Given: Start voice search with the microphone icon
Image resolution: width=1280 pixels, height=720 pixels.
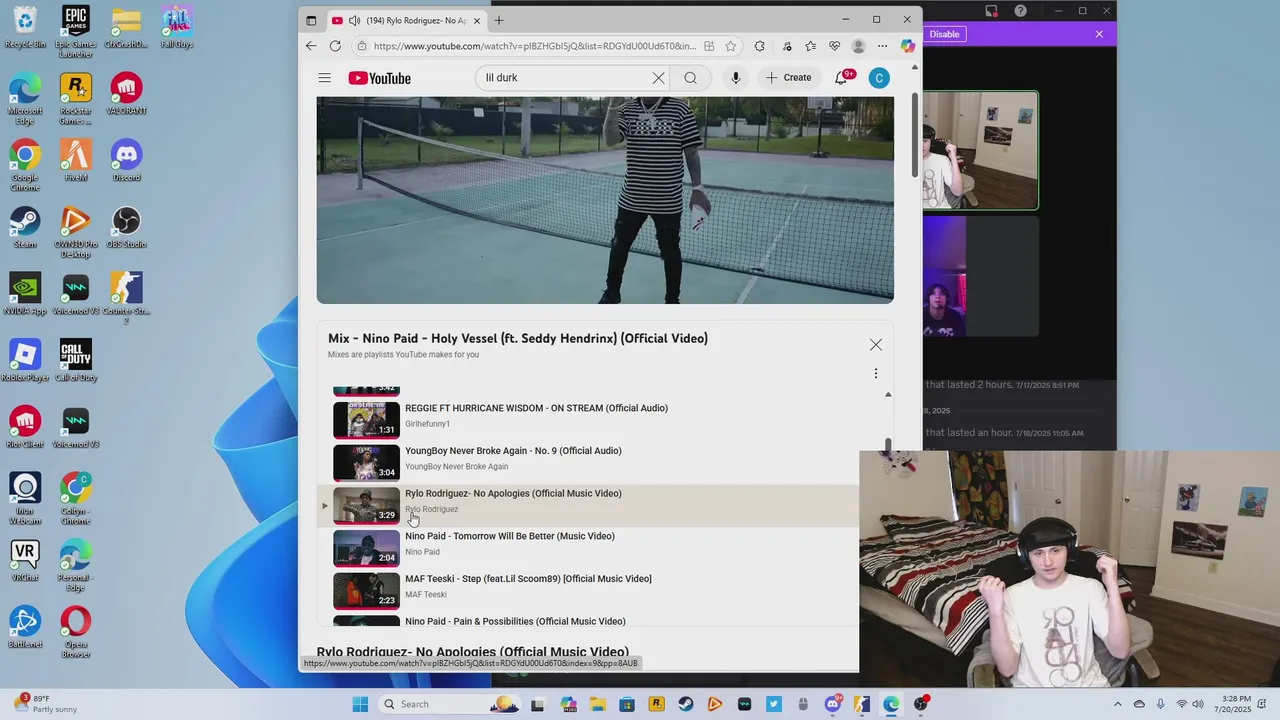Looking at the screenshot, I should [x=736, y=78].
